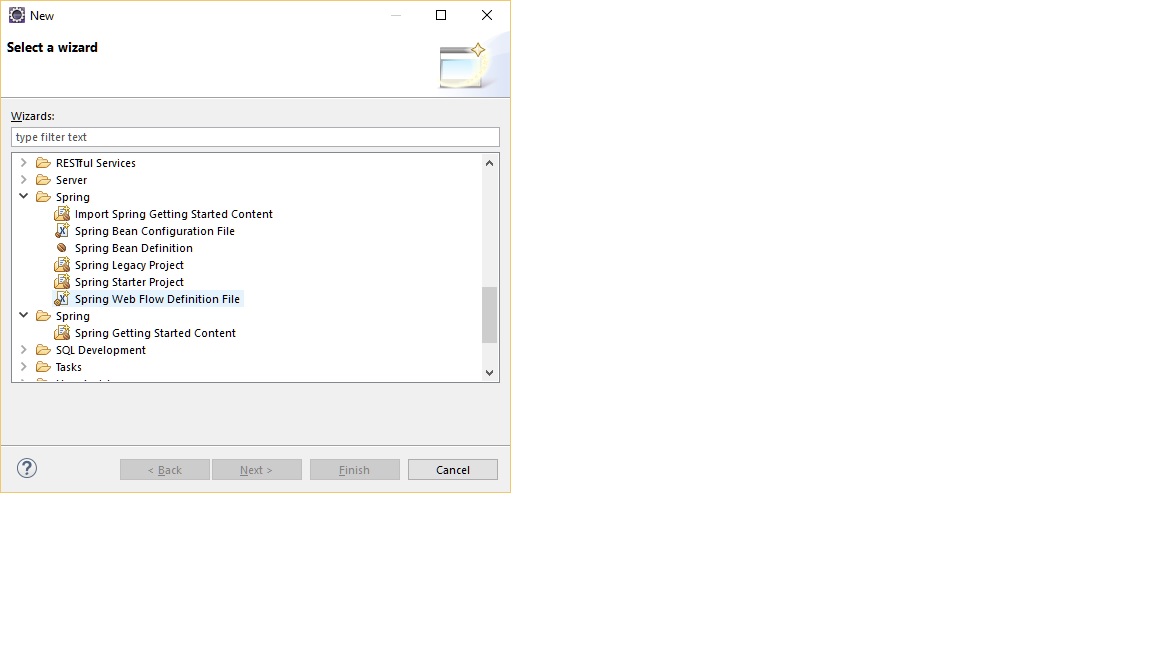Image resolution: width=1152 pixels, height=648 pixels.
Task: Select the RESTful Services category label
Action: 96,163
